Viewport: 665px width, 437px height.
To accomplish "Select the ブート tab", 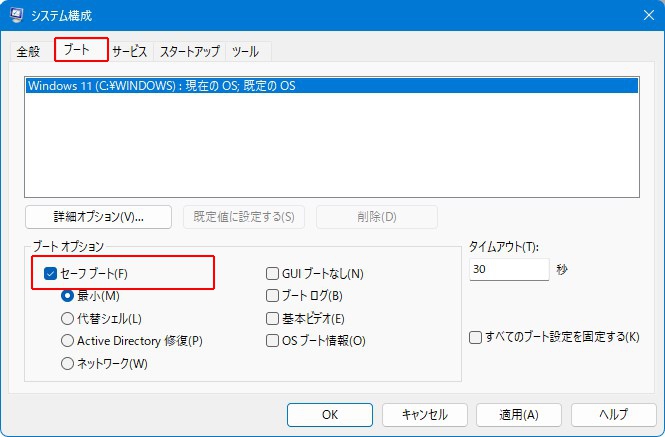I will click(80, 50).
